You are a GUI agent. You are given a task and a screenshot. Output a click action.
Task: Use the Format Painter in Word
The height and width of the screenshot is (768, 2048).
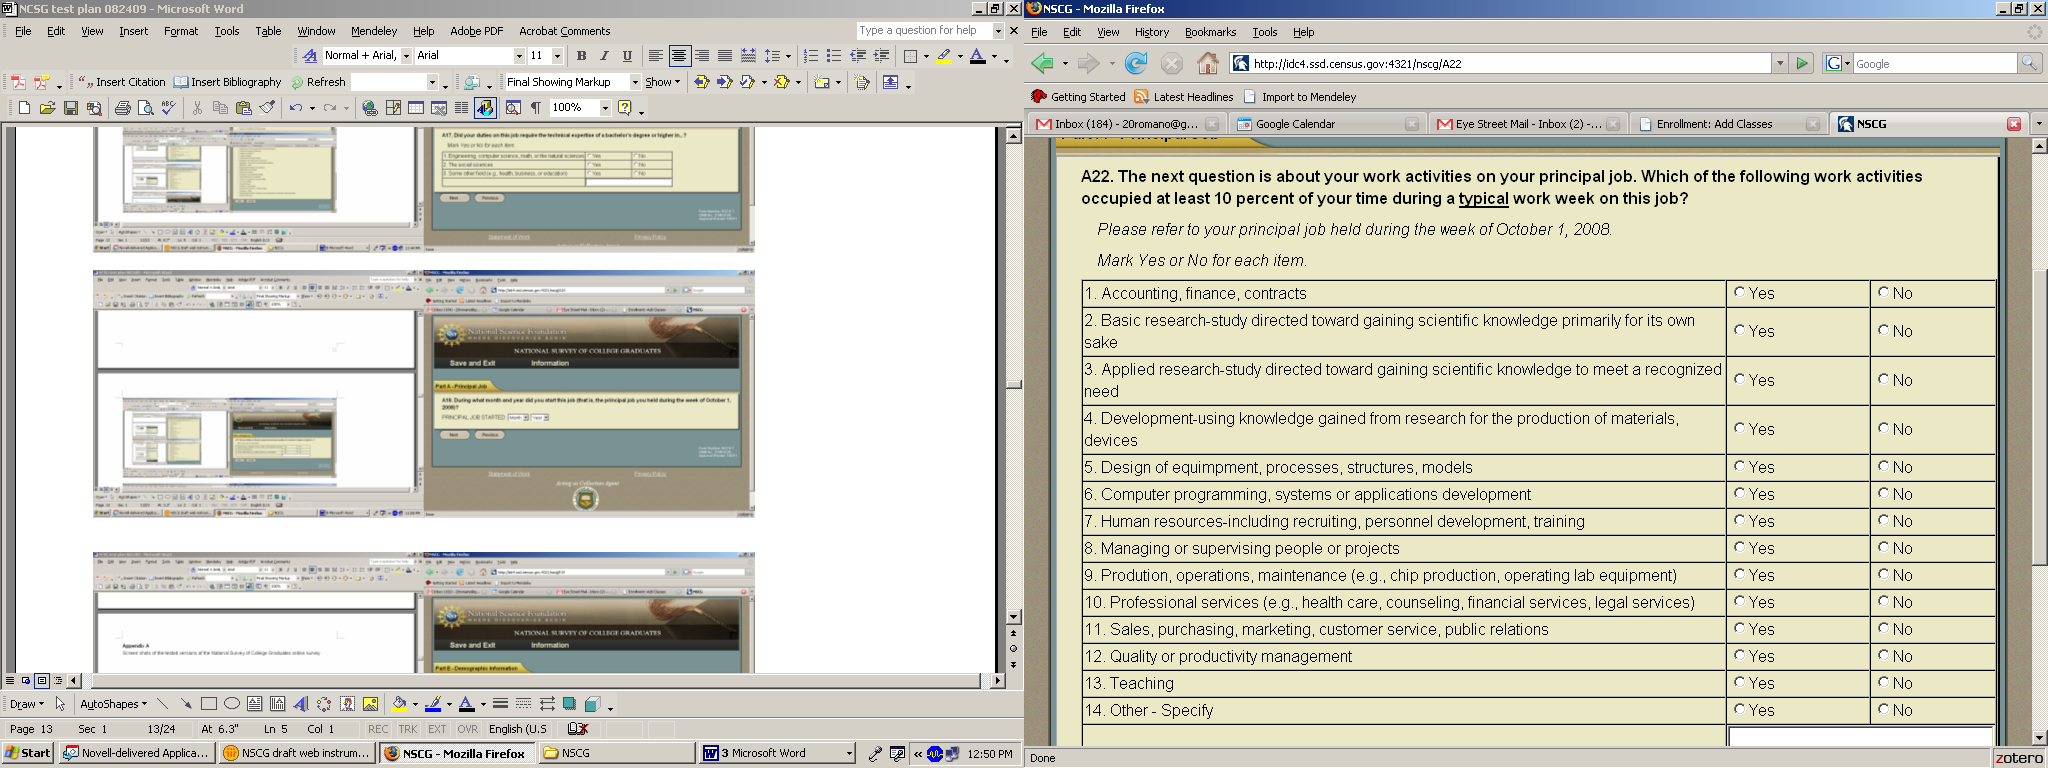click(267, 108)
